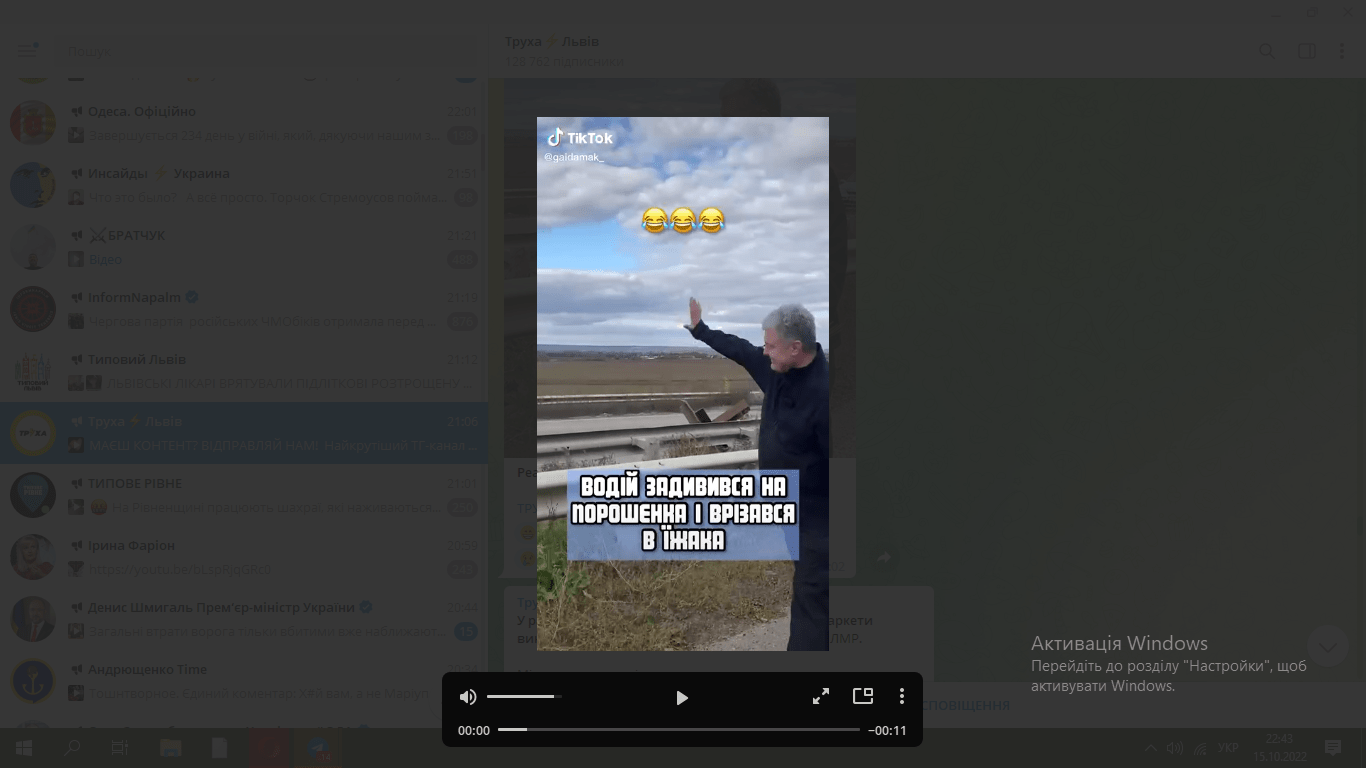
Task: Toggle the chat info side panel icon
Action: click(x=1306, y=51)
